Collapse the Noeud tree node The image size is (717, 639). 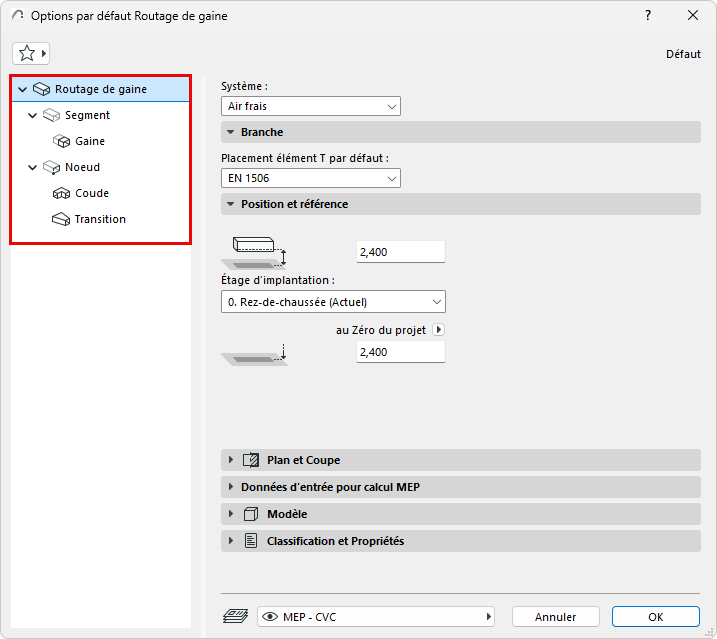coord(33,167)
